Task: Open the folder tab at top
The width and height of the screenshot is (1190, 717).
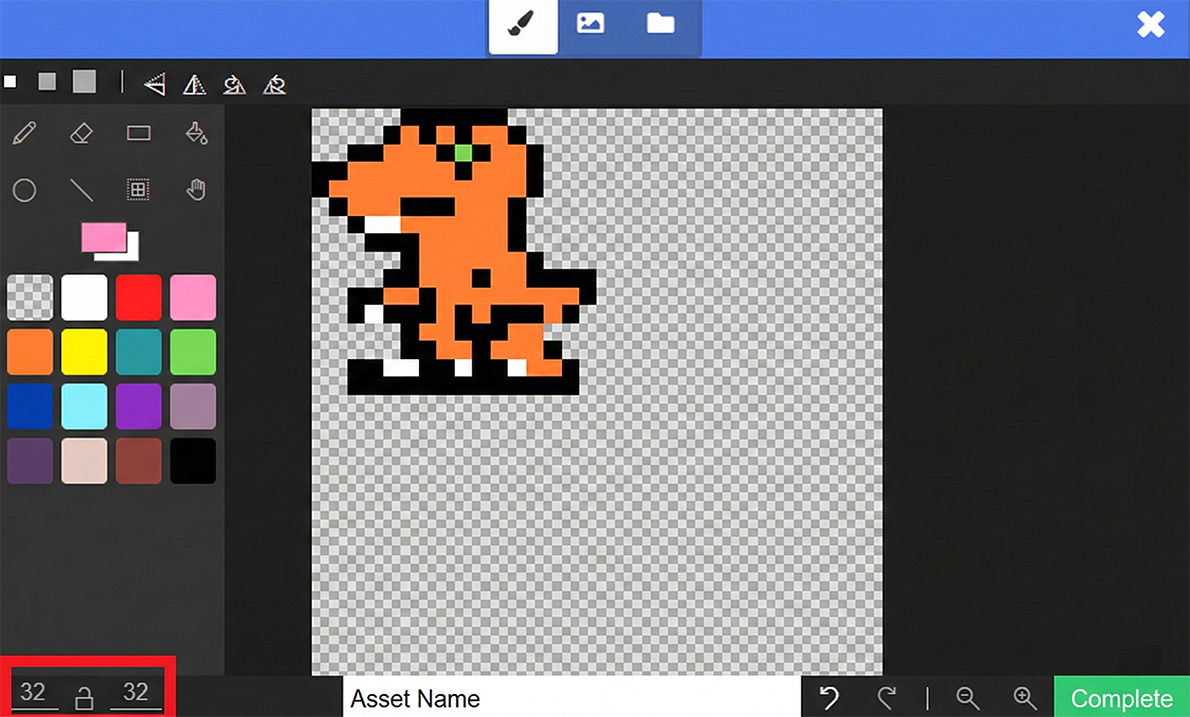Action: tap(660, 24)
